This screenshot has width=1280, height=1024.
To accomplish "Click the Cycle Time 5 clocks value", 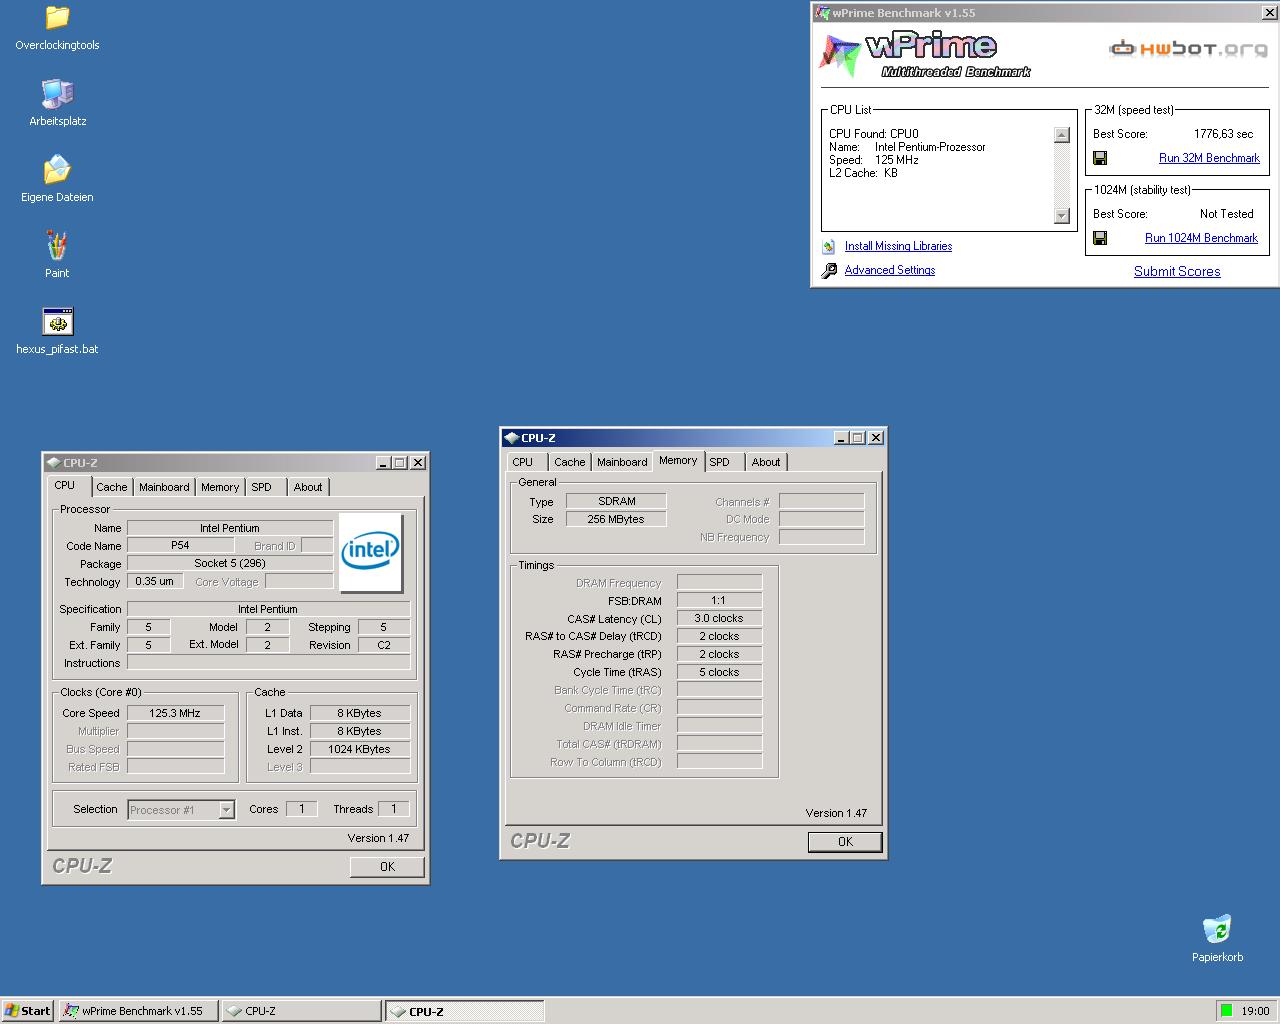I will (x=719, y=672).
